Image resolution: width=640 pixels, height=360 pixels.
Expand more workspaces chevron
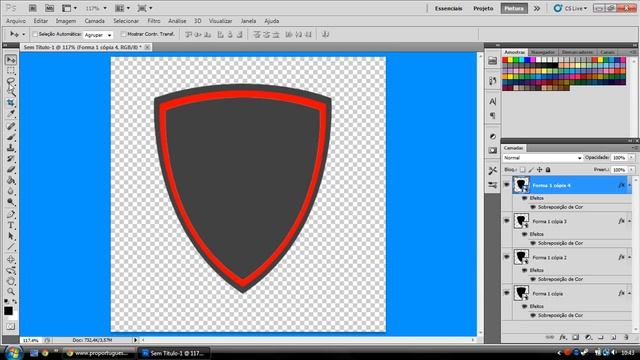click(537, 8)
